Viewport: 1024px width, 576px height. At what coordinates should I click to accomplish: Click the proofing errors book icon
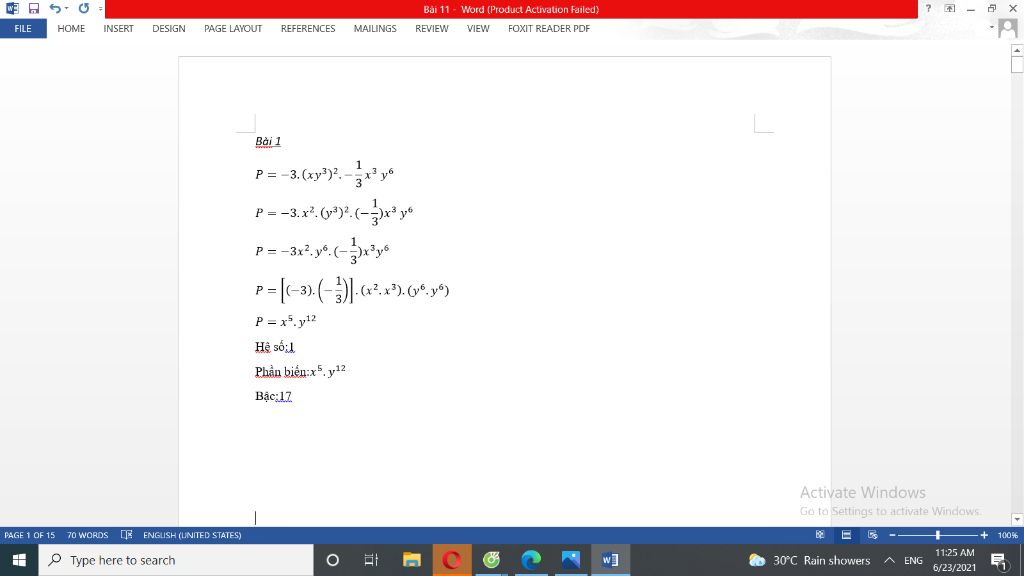click(x=127, y=535)
